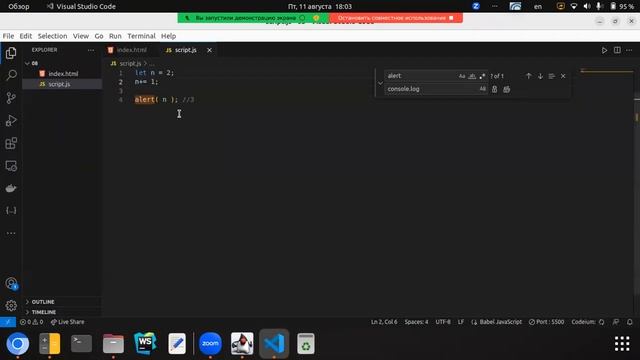The image size is (640, 360).
Task: Open the Run menu
Action: pyautogui.click(x=115, y=36)
